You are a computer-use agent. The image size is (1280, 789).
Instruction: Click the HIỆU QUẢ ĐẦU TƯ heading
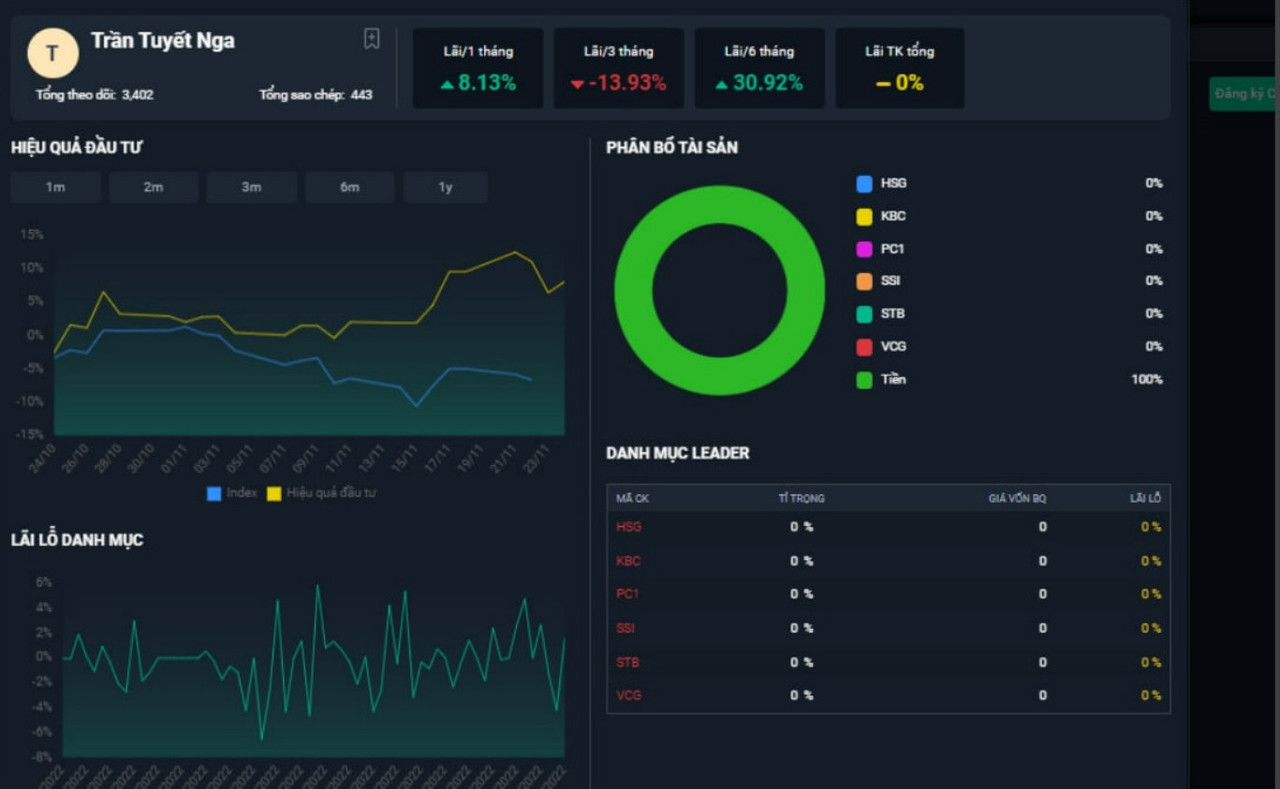tap(77, 148)
